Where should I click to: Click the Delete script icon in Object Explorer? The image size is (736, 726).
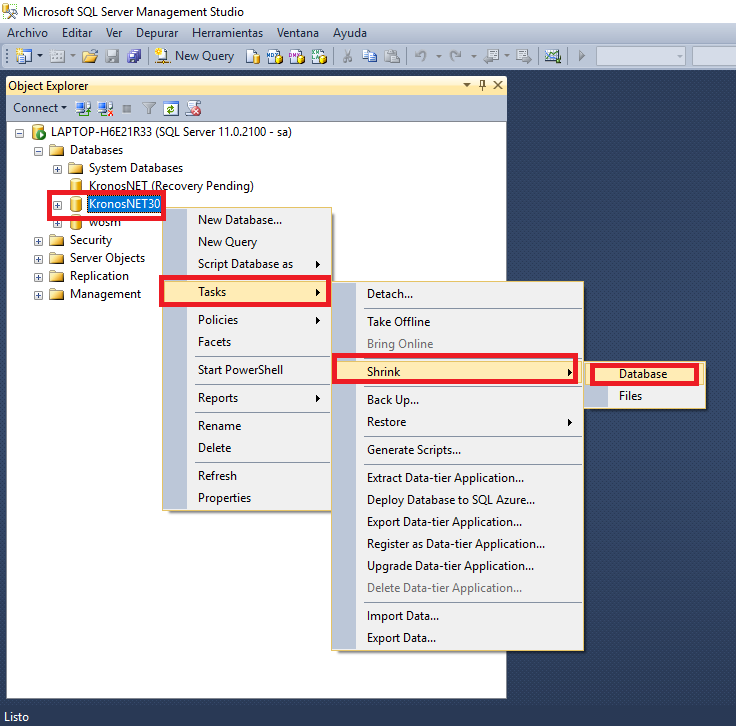[x=193, y=108]
